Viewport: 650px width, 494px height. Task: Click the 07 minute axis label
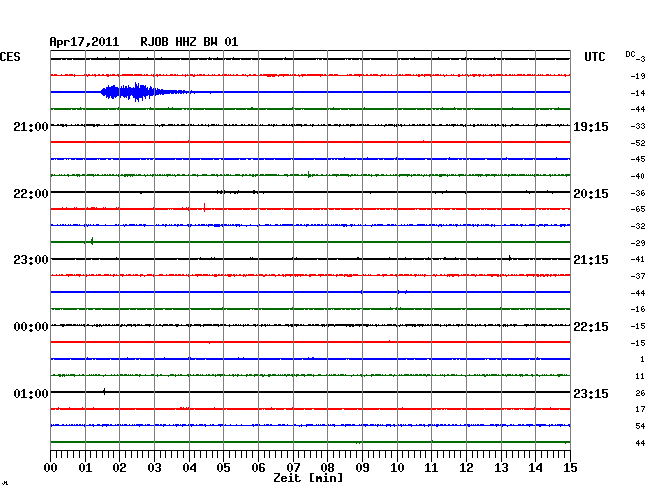tap(293, 467)
